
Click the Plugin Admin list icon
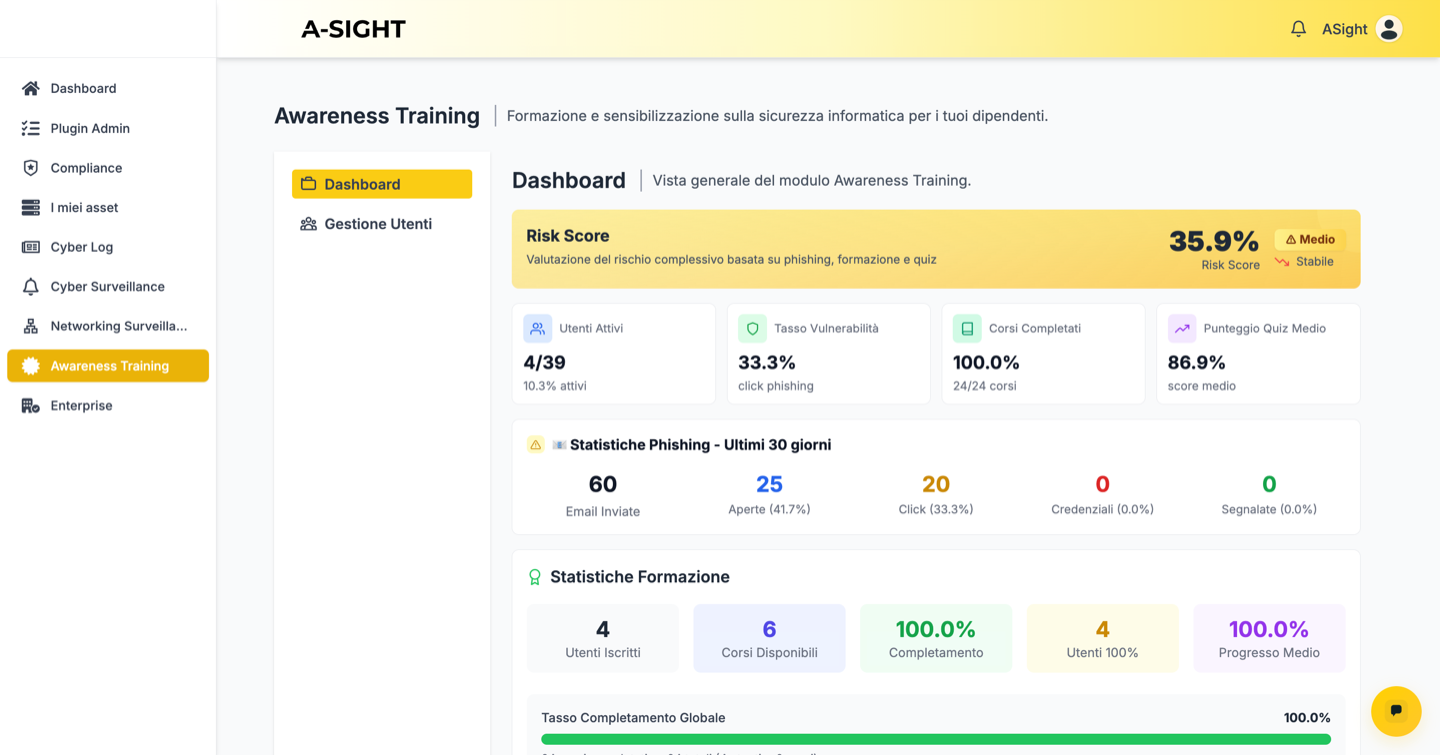click(30, 128)
